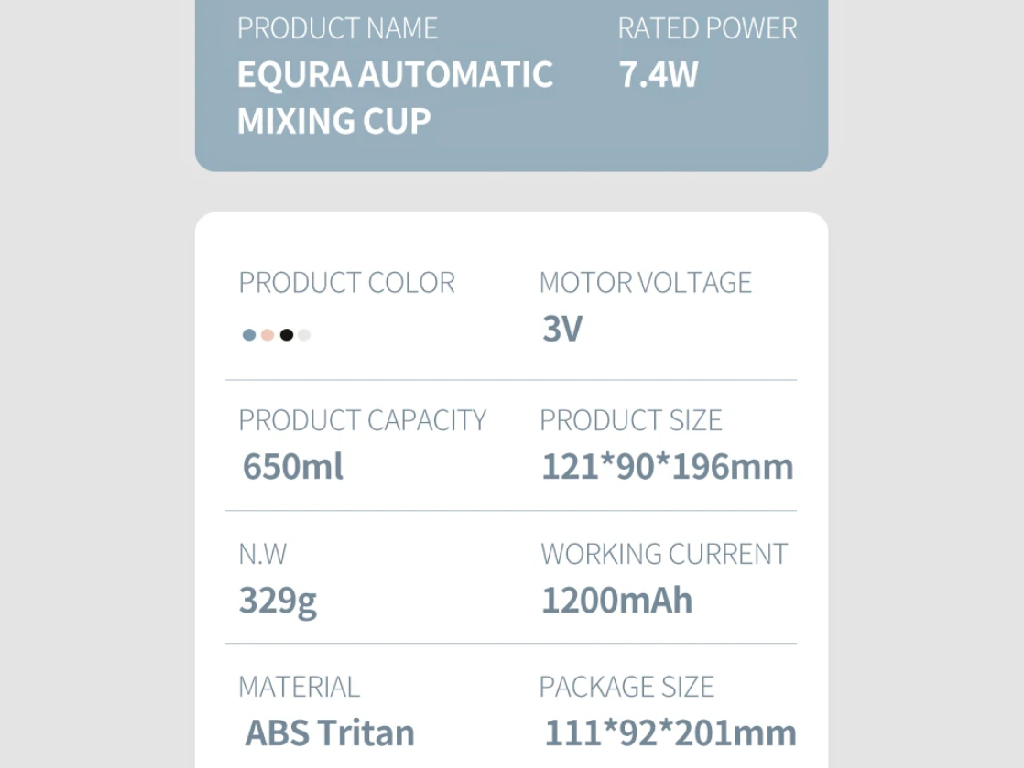The width and height of the screenshot is (1024, 768).
Task: Click the Rated Power heading
Action: (707, 28)
